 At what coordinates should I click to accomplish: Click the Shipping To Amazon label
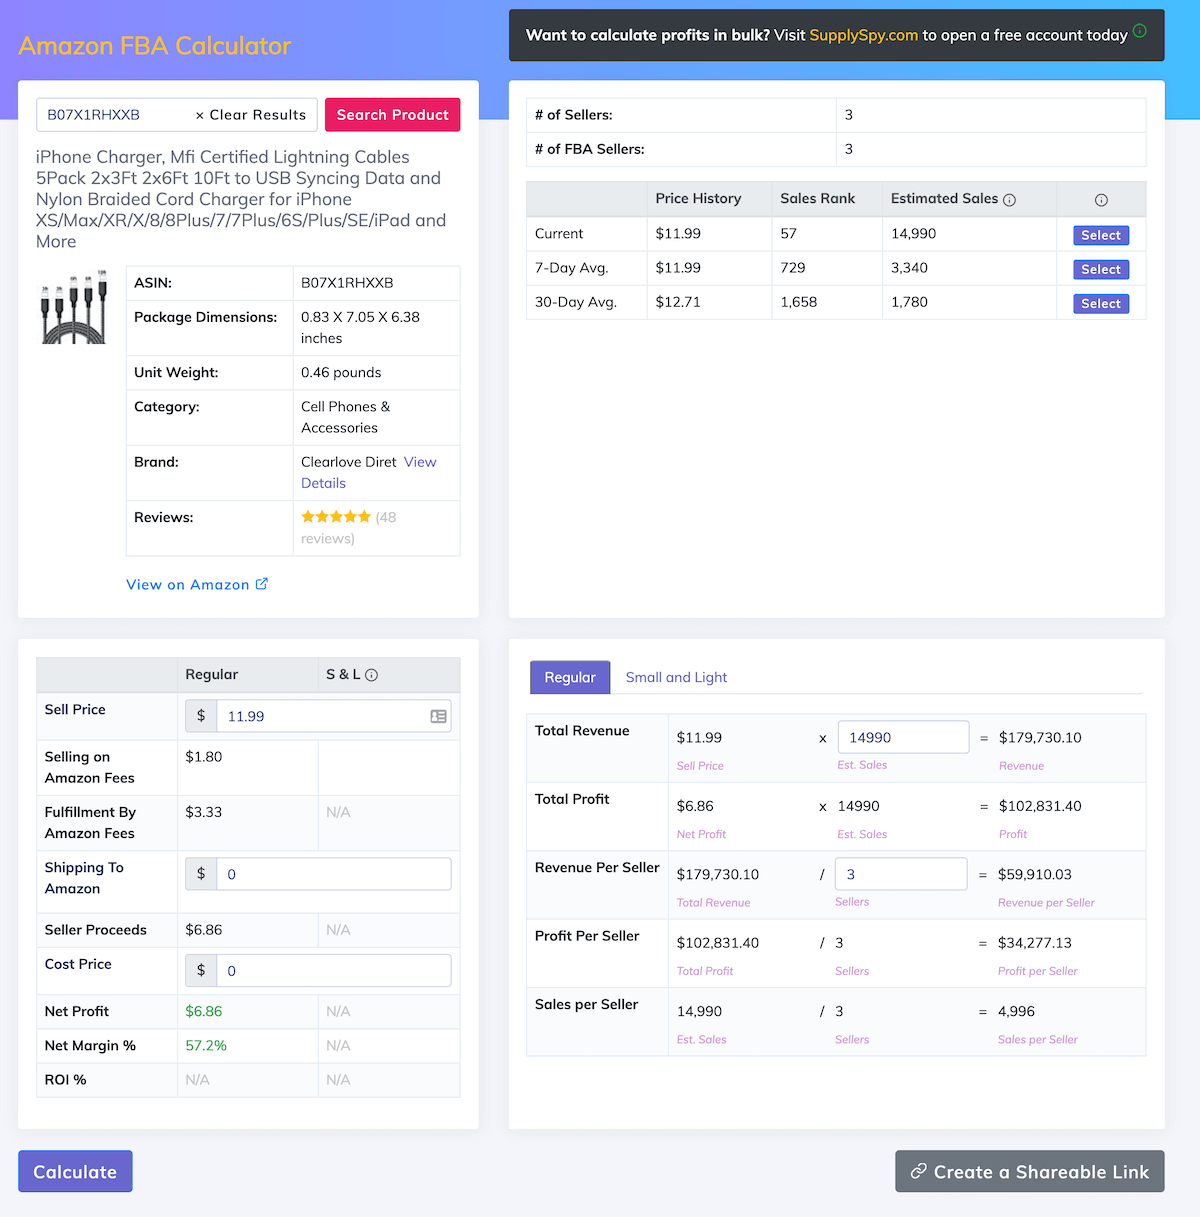point(84,878)
